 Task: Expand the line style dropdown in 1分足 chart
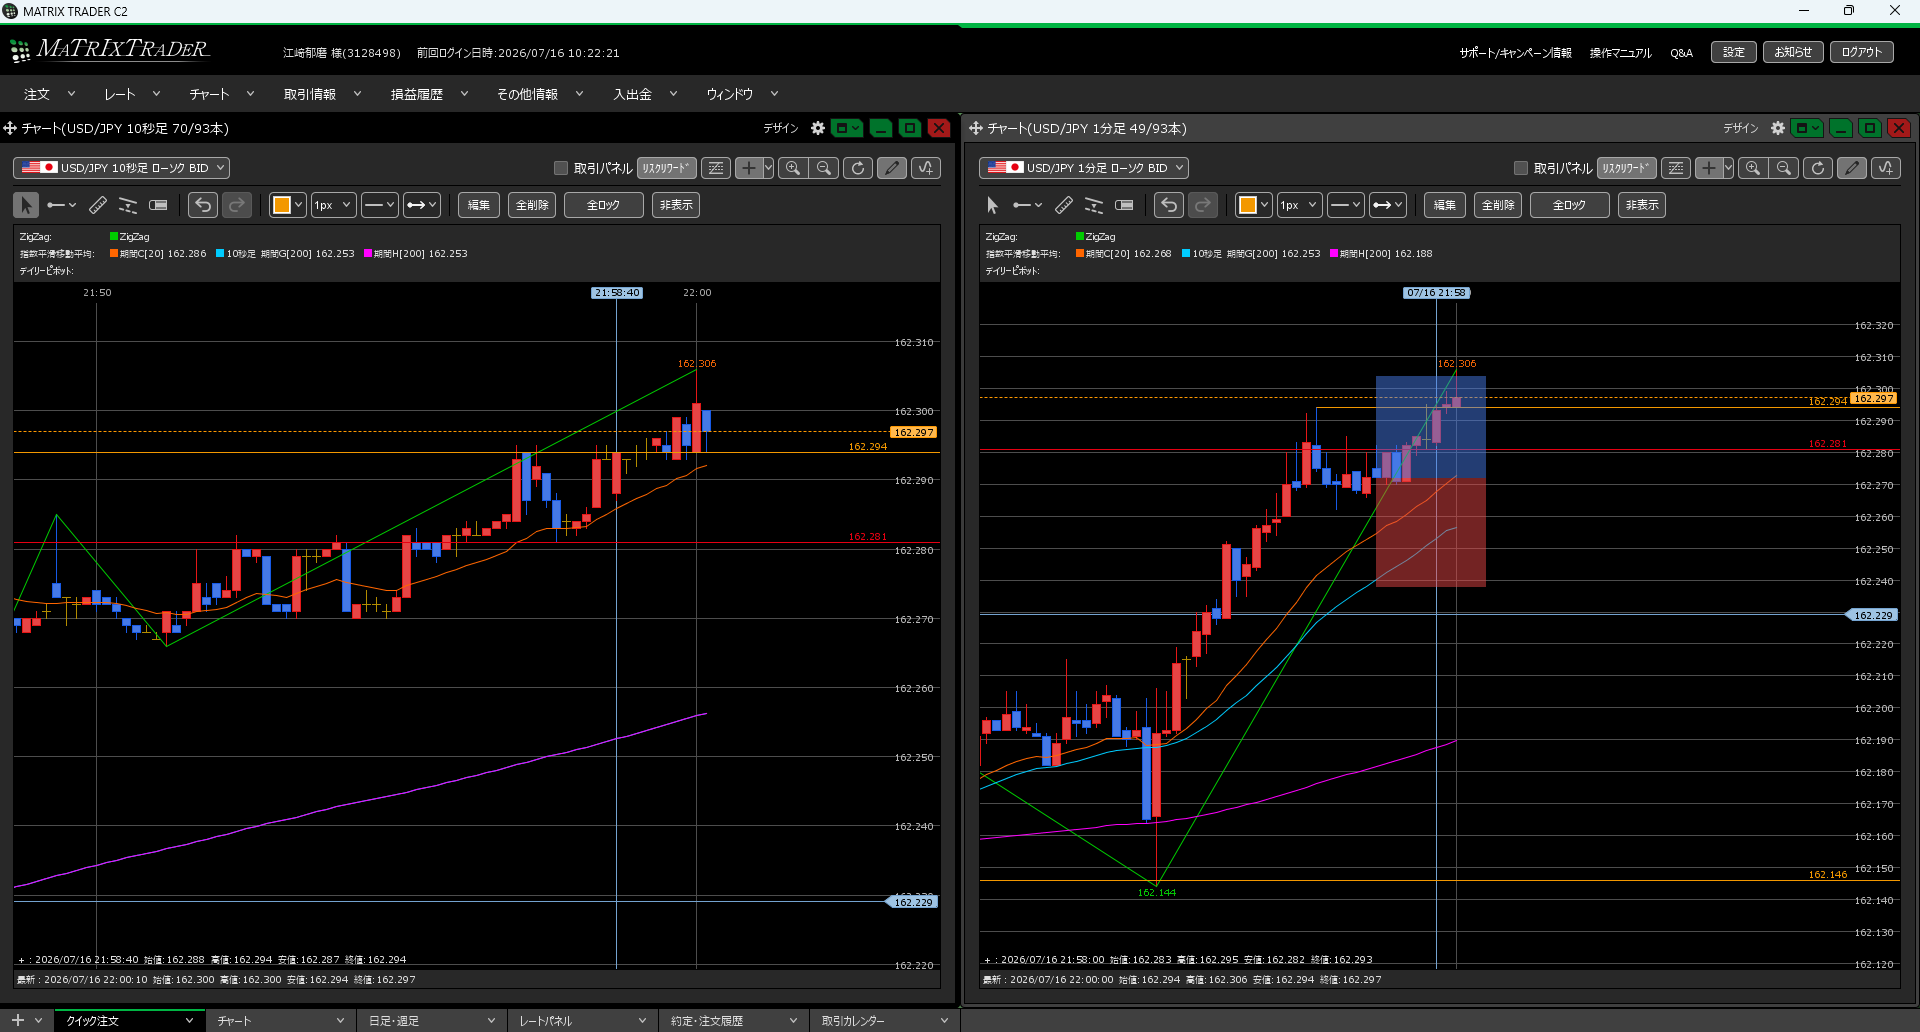tap(1346, 205)
